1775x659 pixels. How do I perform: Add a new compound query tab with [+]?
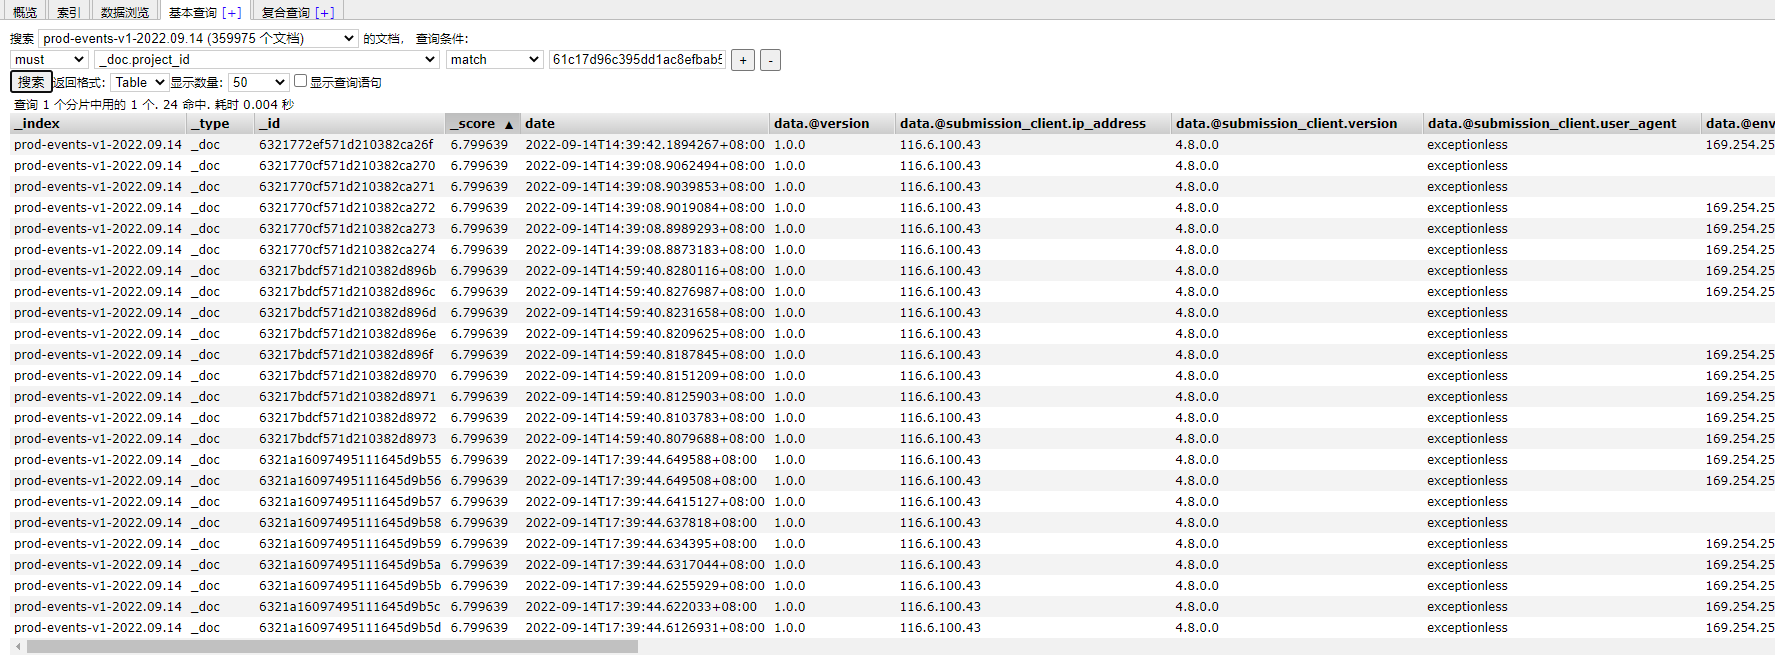(325, 12)
